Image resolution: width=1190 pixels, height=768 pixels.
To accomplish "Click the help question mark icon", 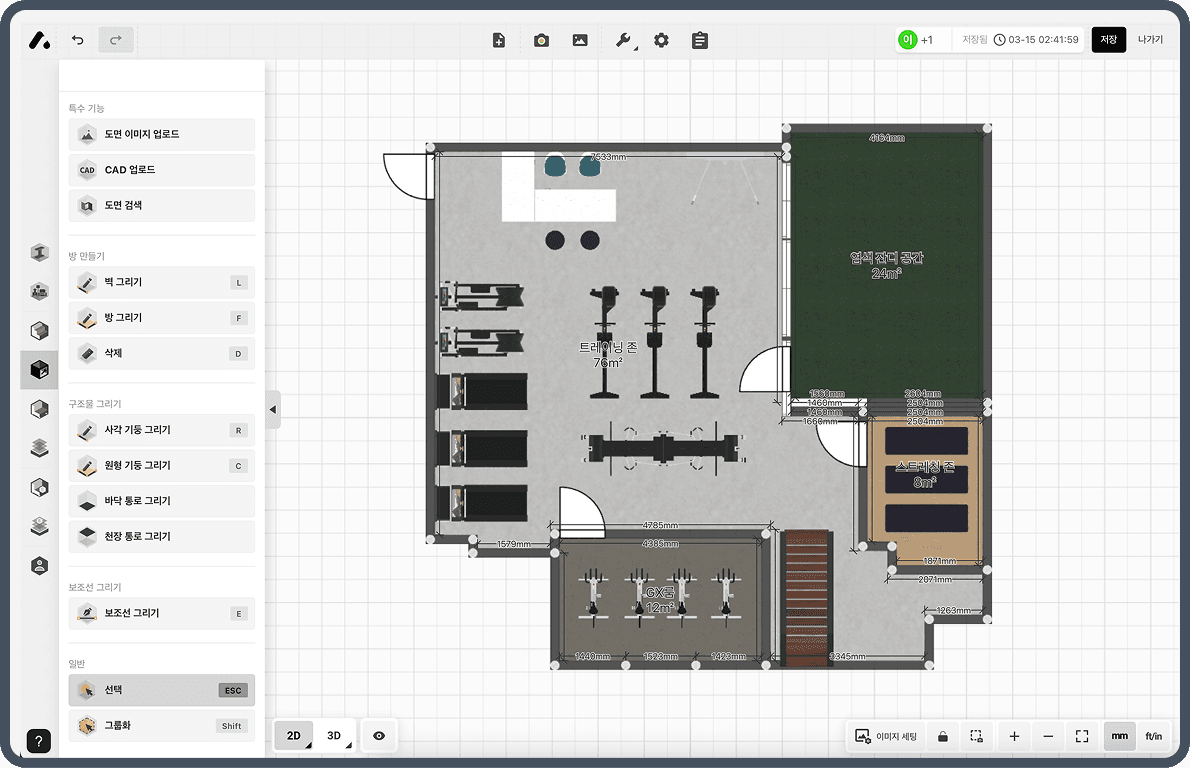I will point(39,741).
